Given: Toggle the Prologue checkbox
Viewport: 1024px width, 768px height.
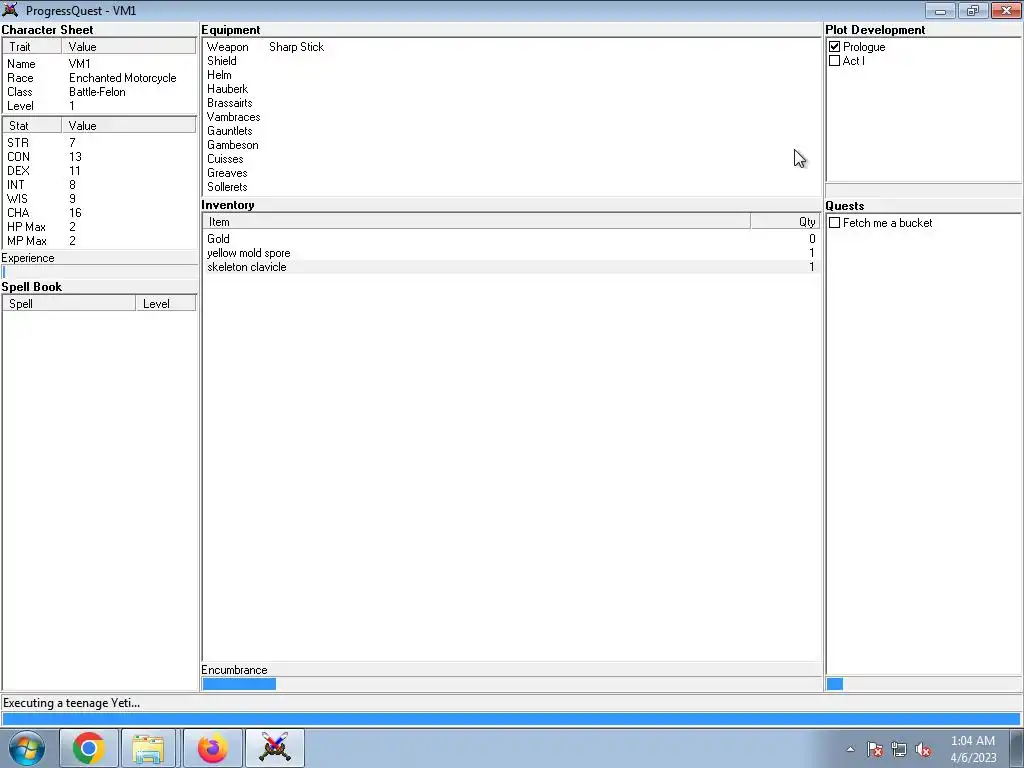Looking at the screenshot, I should (x=835, y=47).
